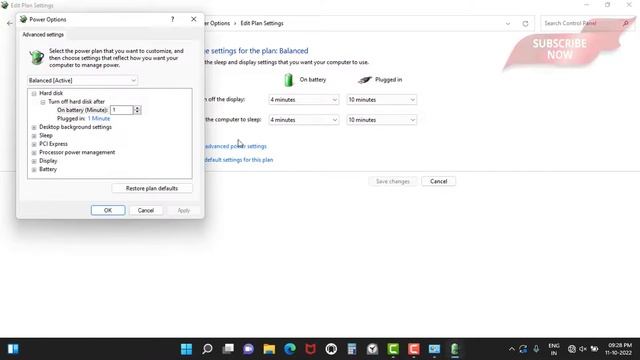
Task: Click sync icon in the system tray
Action: pos(523,349)
